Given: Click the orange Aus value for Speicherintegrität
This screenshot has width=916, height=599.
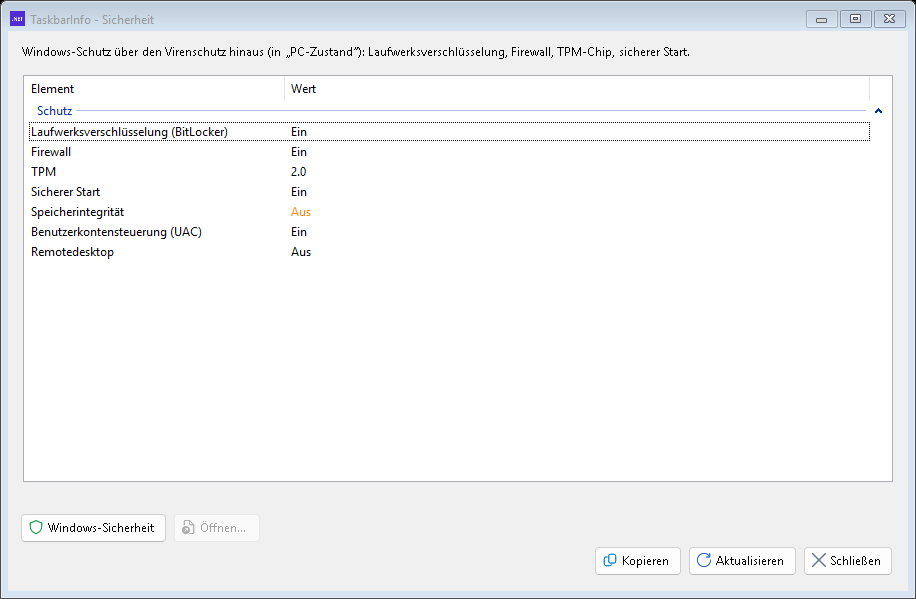Looking at the screenshot, I should pos(301,212).
